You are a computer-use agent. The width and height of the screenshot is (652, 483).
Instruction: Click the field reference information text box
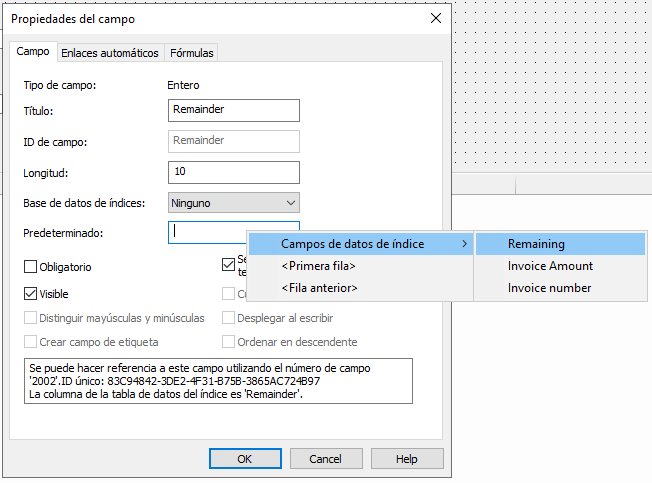coord(218,381)
